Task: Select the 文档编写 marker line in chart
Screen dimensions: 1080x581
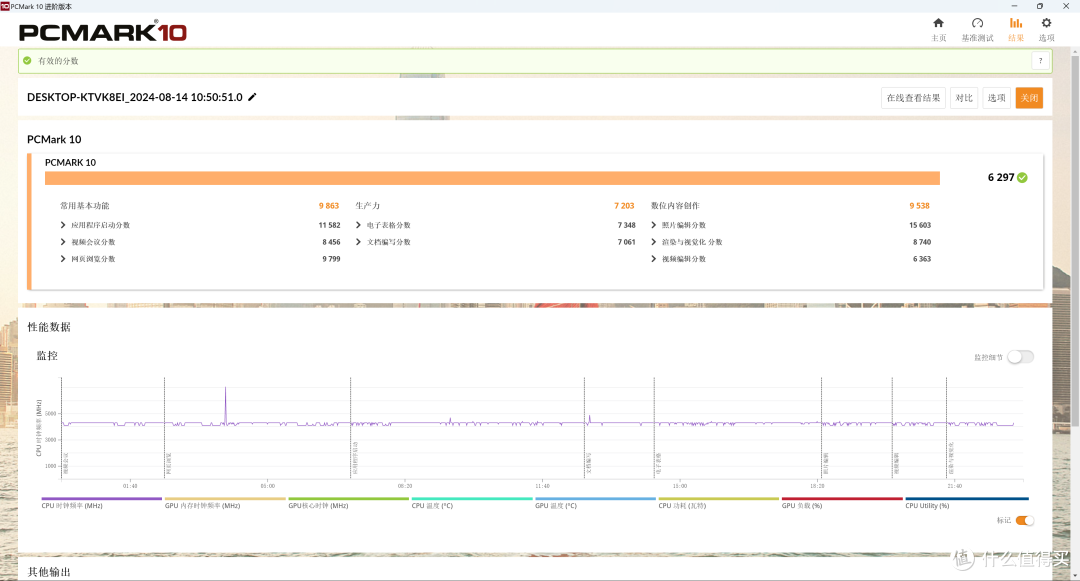Action: coord(585,427)
